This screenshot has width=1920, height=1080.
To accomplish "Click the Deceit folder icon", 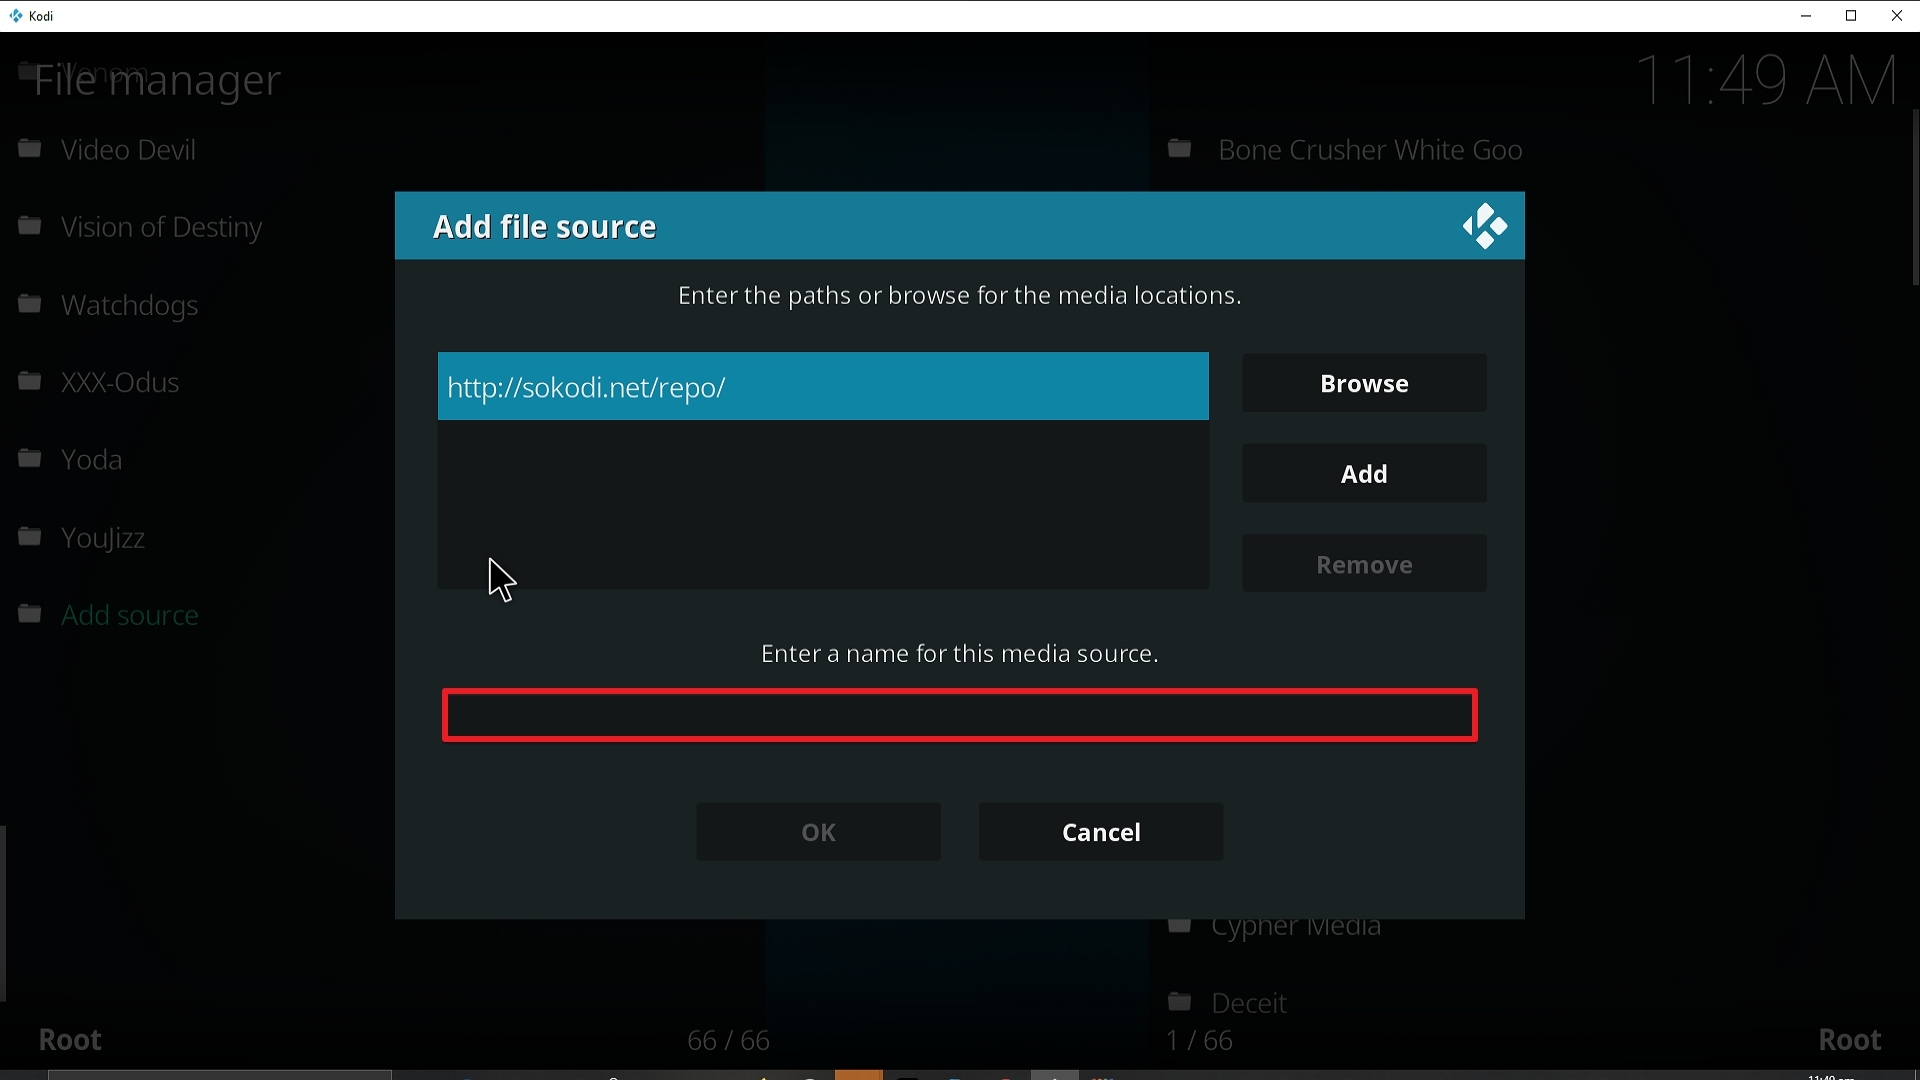I will point(1181,1002).
